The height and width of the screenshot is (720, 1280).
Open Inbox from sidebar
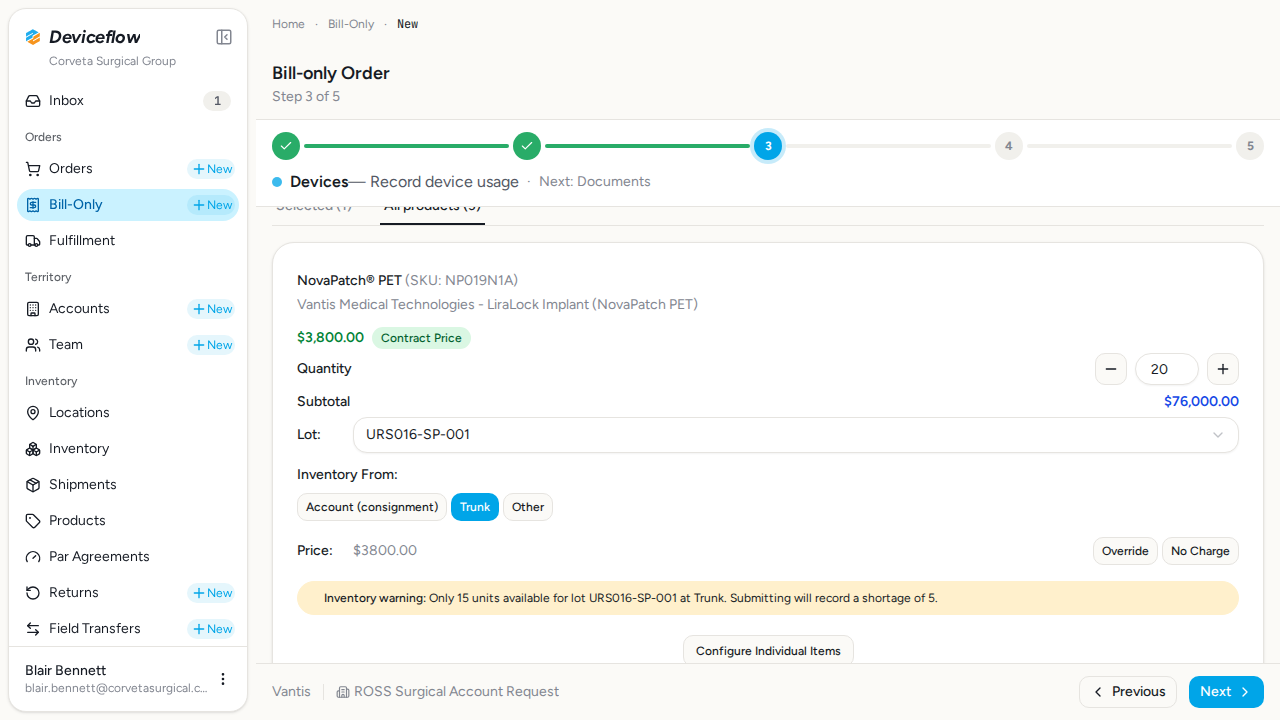(x=128, y=101)
